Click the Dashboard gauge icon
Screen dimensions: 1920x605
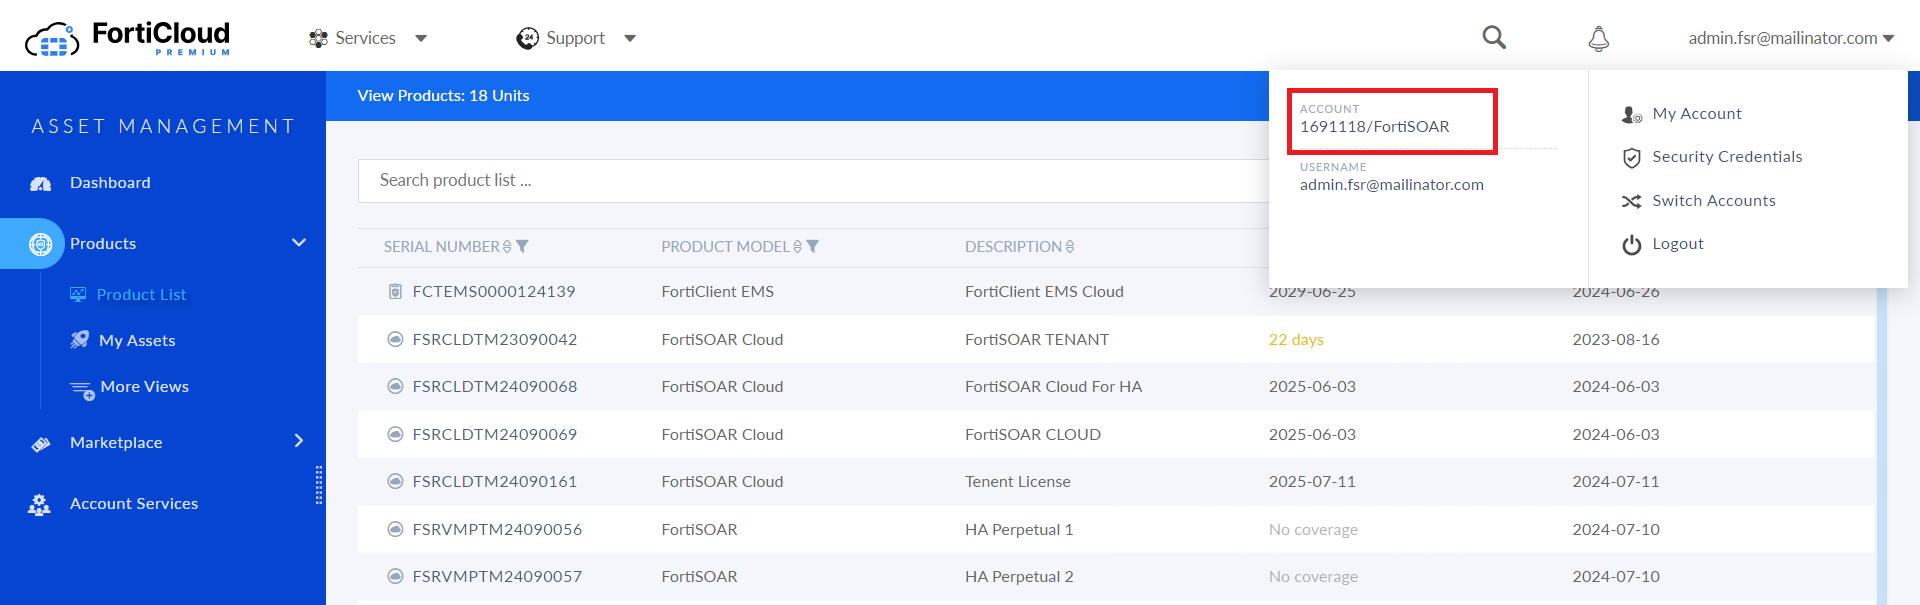[41, 183]
